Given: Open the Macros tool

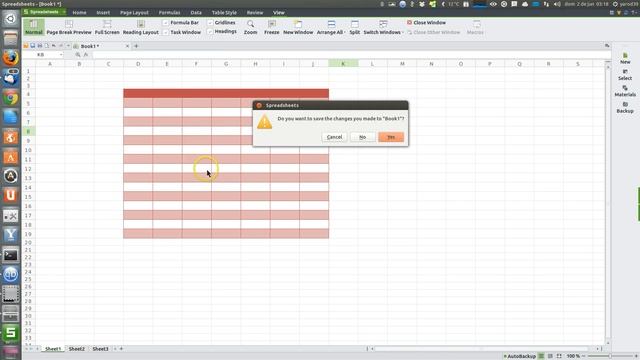Looking at the screenshot, I should tap(475, 27).
